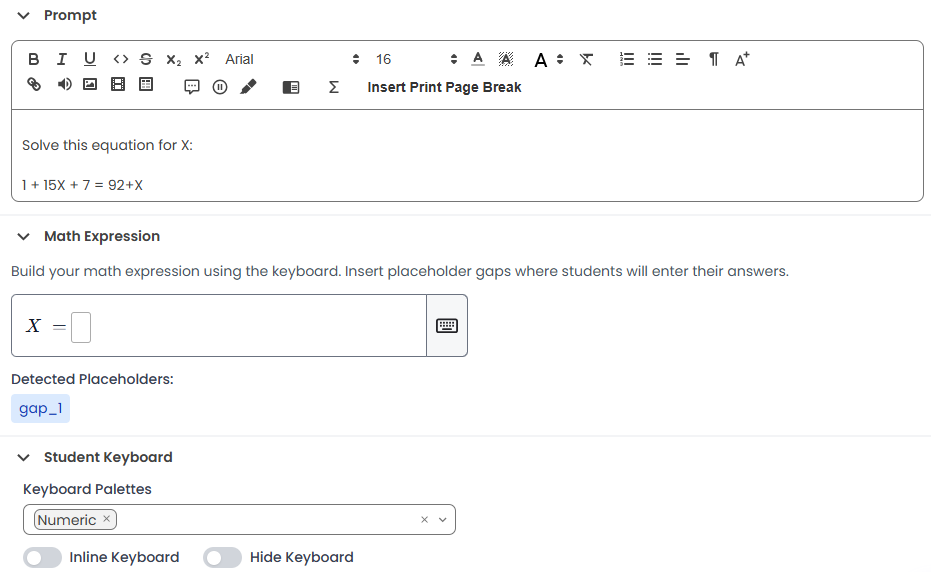Remove the Numeric palette tag

106,519
